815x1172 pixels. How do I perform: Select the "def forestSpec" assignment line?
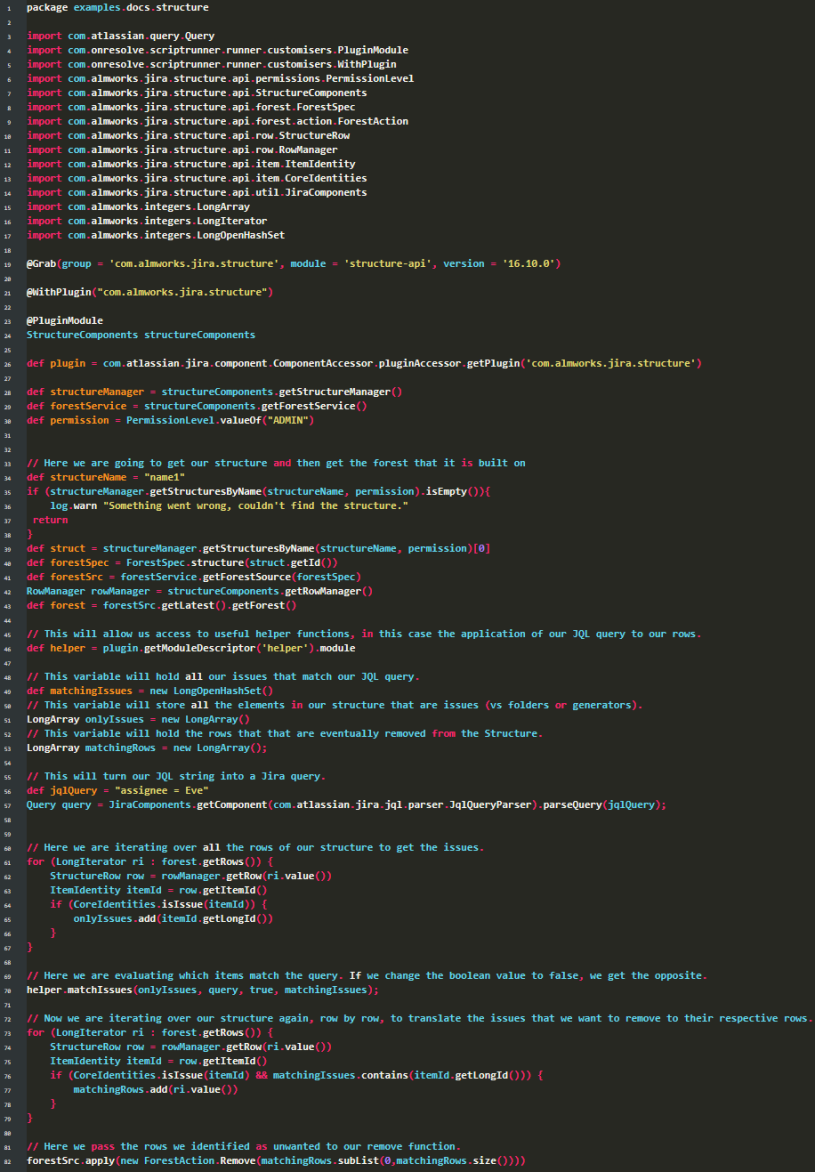(182, 562)
